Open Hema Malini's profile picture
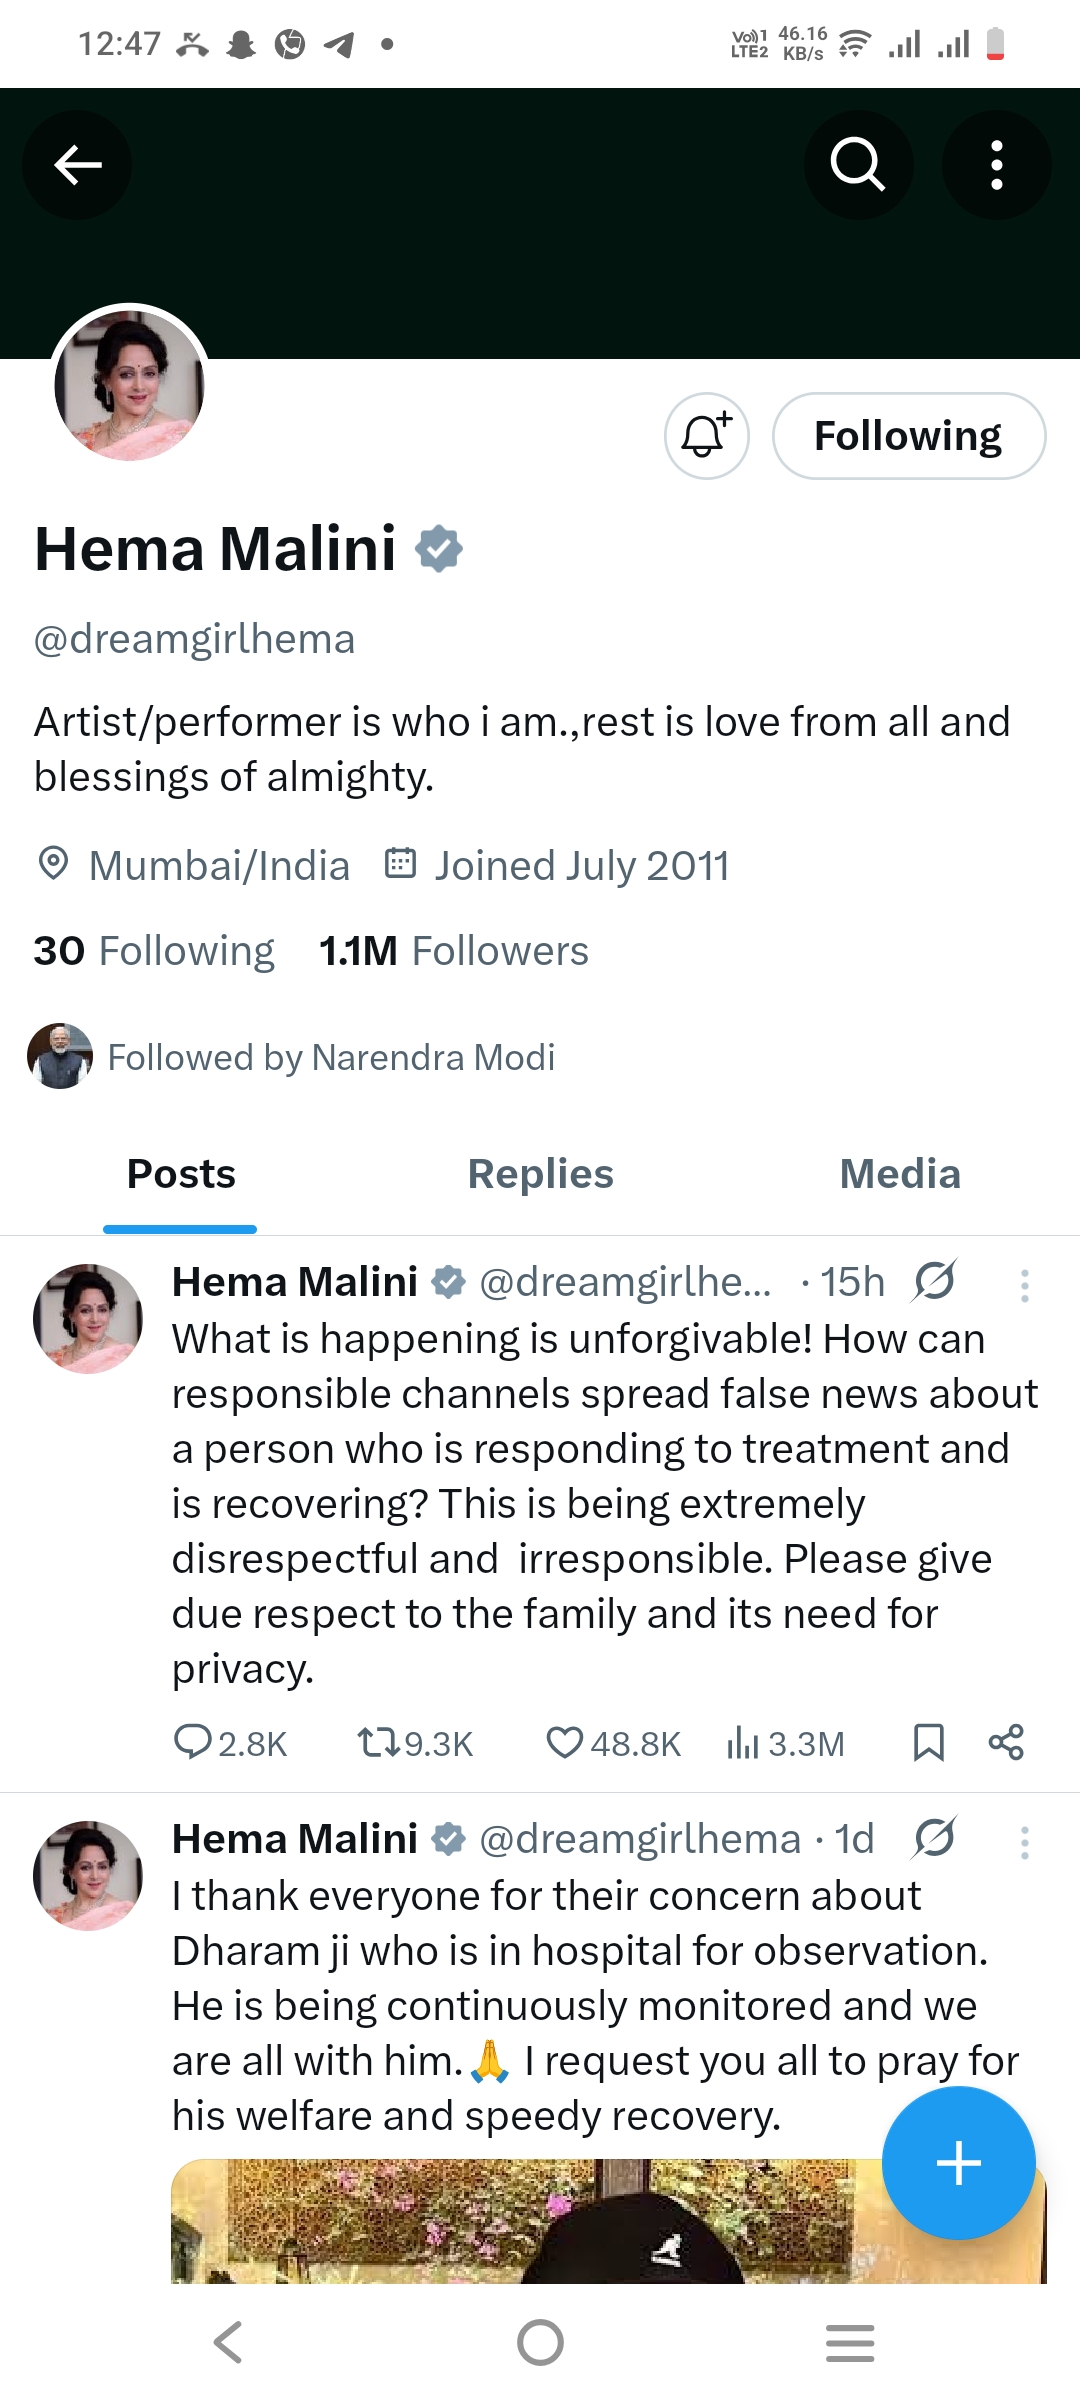The image size is (1080, 2400). pos(130,385)
